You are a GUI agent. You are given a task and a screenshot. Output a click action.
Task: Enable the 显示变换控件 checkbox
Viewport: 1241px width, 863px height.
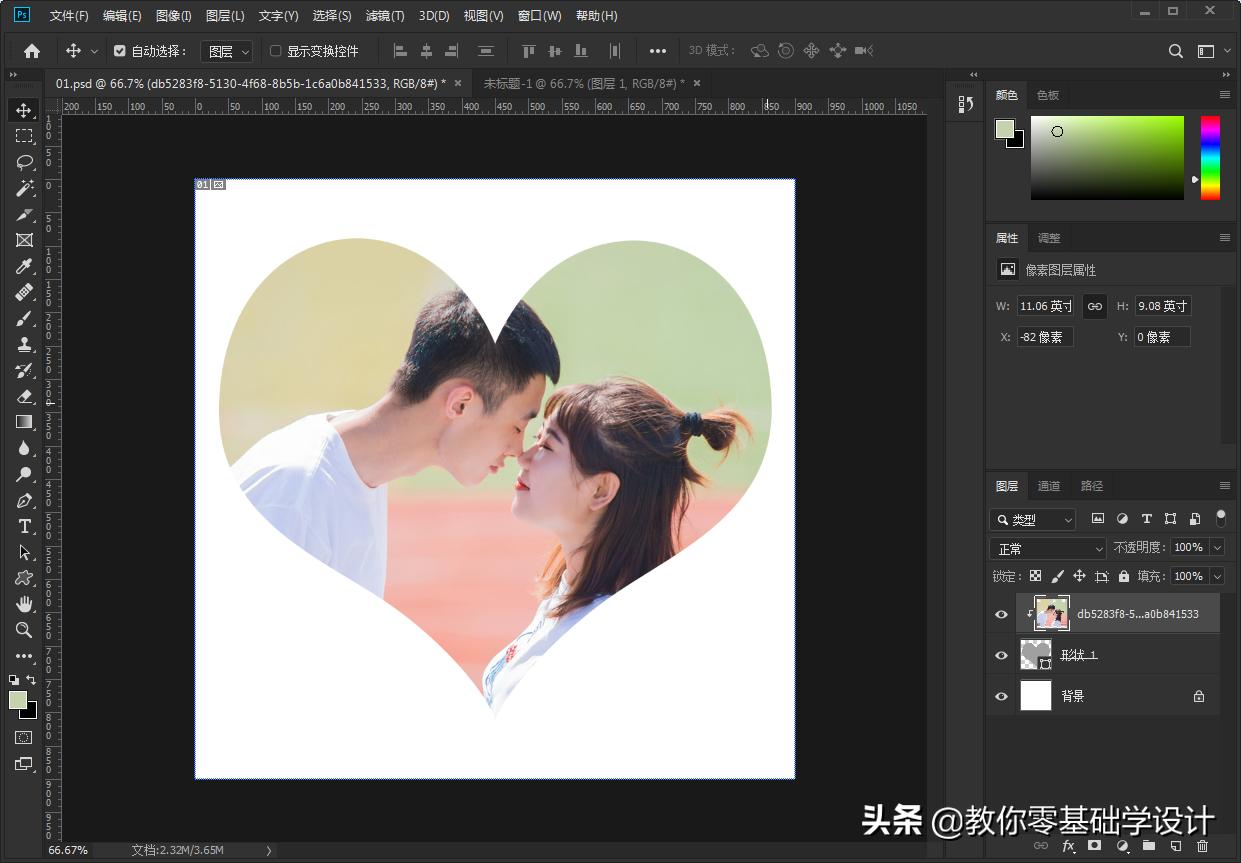pos(276,51)
